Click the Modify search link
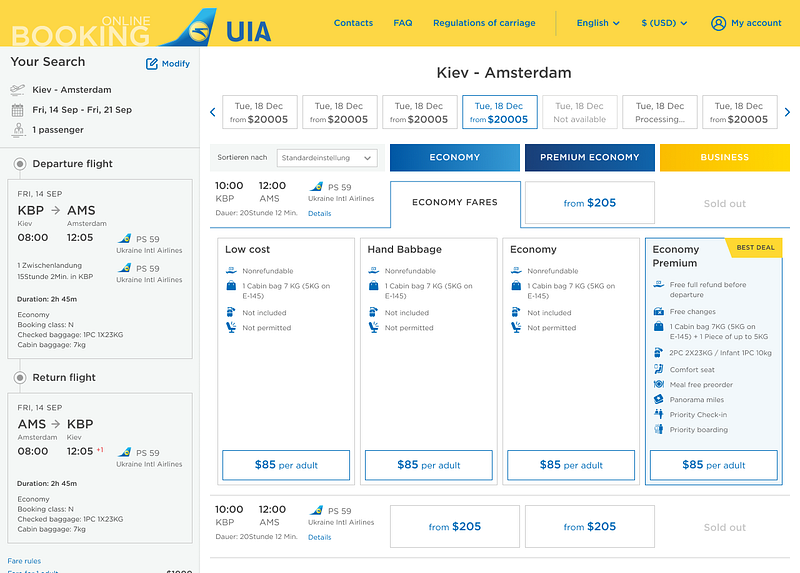 [176, 64]
